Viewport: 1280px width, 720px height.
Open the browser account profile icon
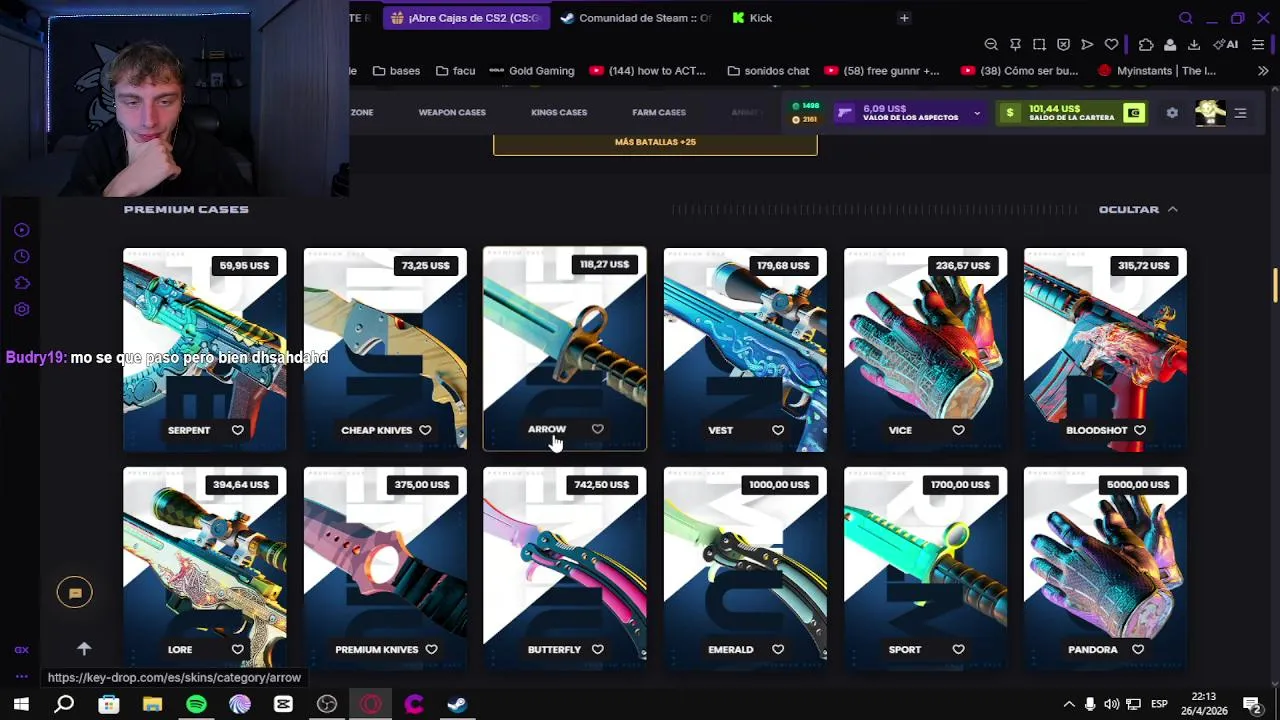pos(1170,45)
